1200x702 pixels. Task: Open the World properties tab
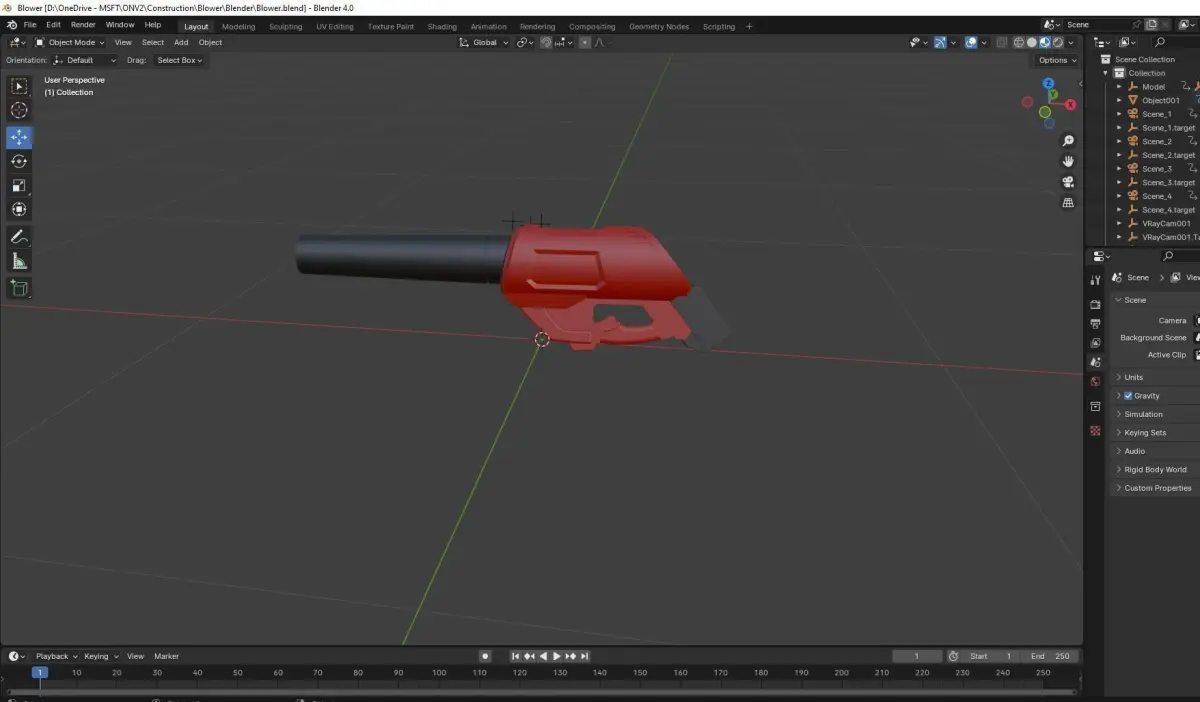point(1095,381)
